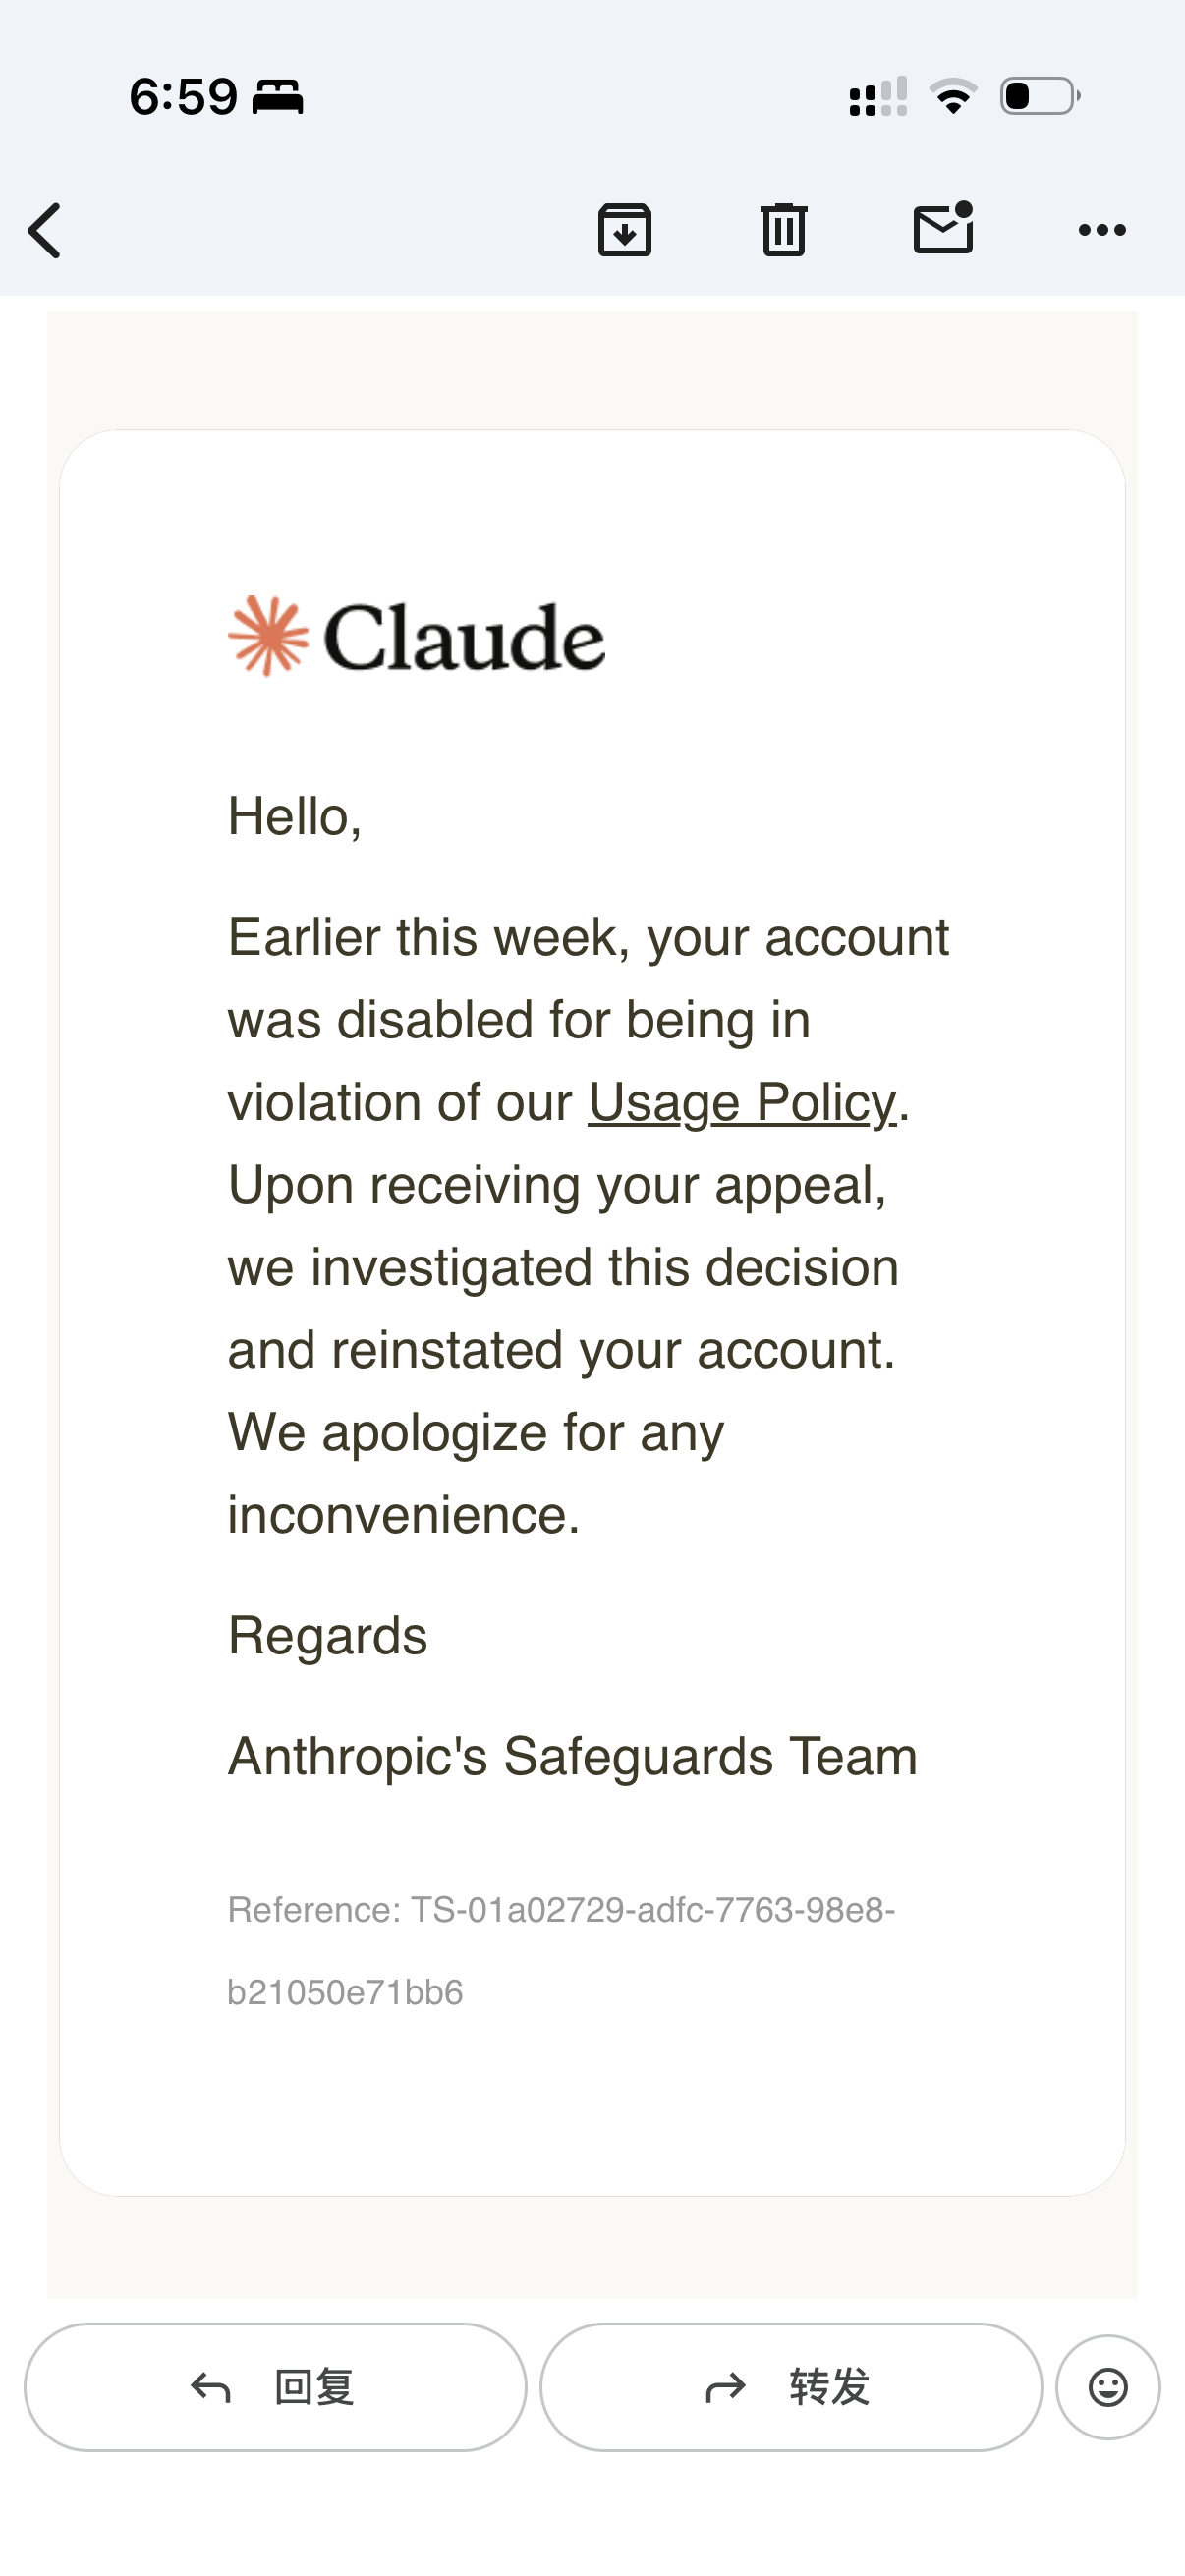Image resolution: width=1185 pixels, height=2576 pixels.
Task: Archive this email with the box icon
Action: click(625, 230)
